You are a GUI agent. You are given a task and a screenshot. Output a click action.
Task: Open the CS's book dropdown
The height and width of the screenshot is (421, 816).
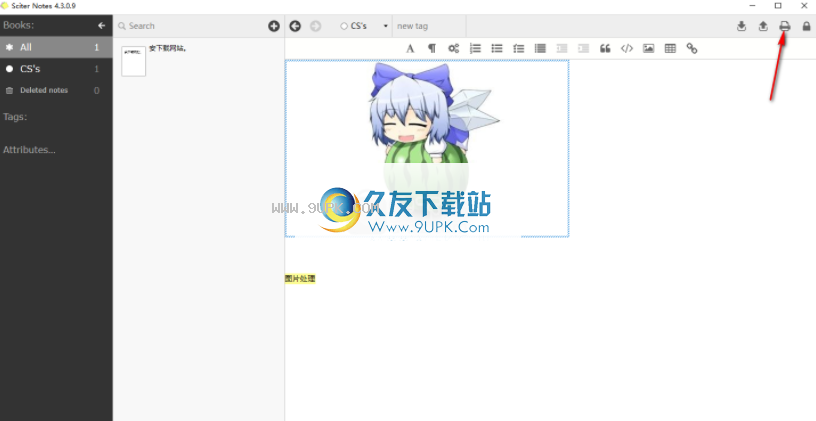click(x=364, y=26)
